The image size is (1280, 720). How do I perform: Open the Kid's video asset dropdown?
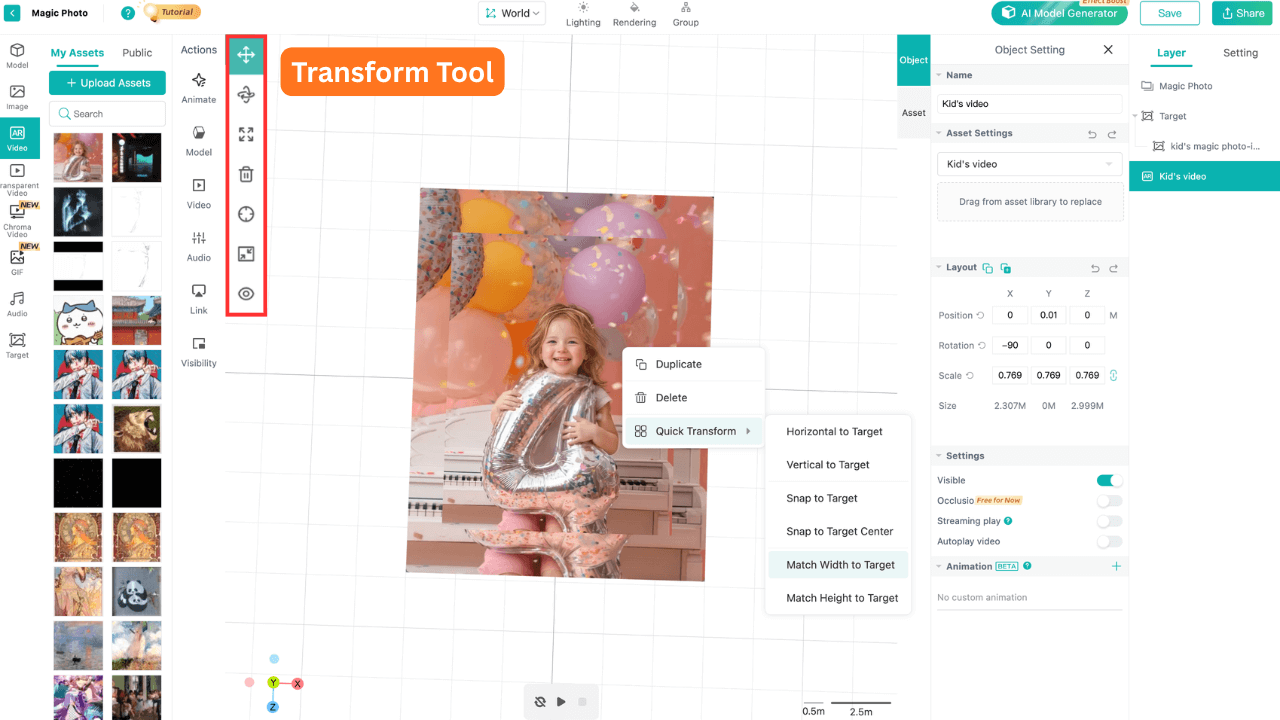(x=1029, y=163)
